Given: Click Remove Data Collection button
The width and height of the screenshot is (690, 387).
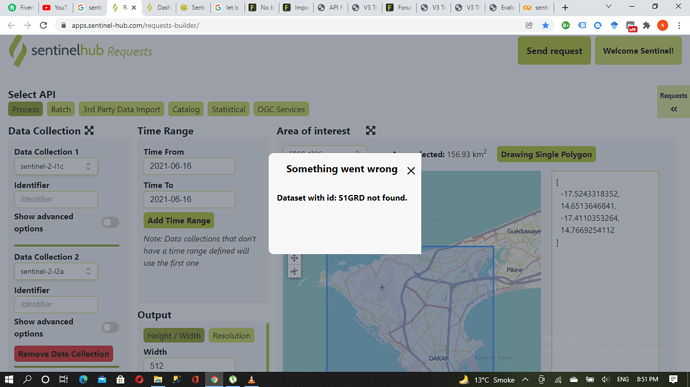Looking at the screenshot, I should point(64,354).
